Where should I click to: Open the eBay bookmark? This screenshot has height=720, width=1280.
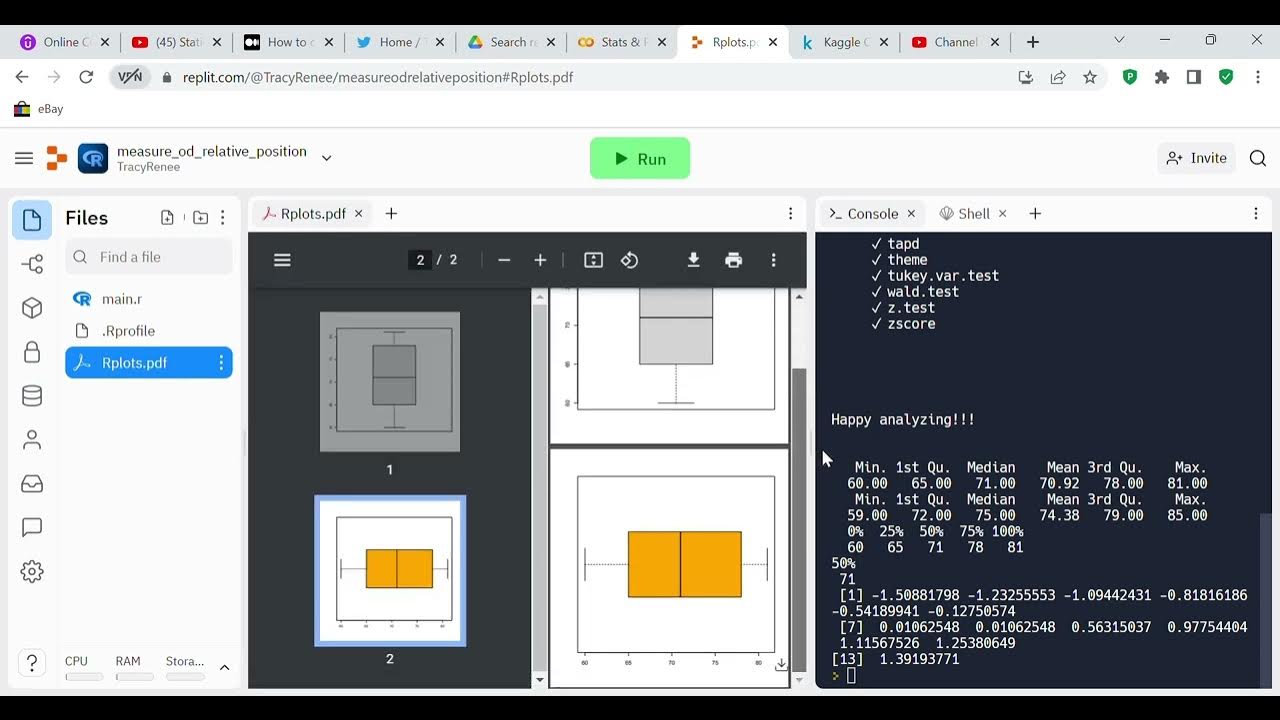40,109
